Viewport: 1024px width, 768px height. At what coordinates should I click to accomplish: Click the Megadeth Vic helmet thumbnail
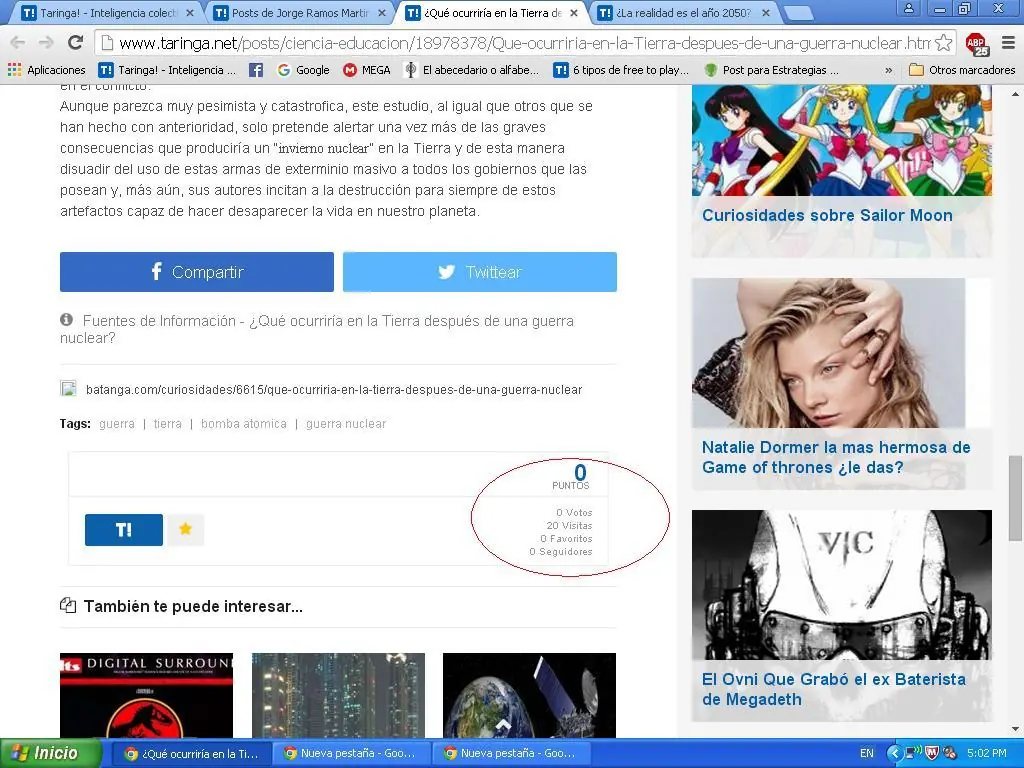pyautogui.click(x=842, y=585)
